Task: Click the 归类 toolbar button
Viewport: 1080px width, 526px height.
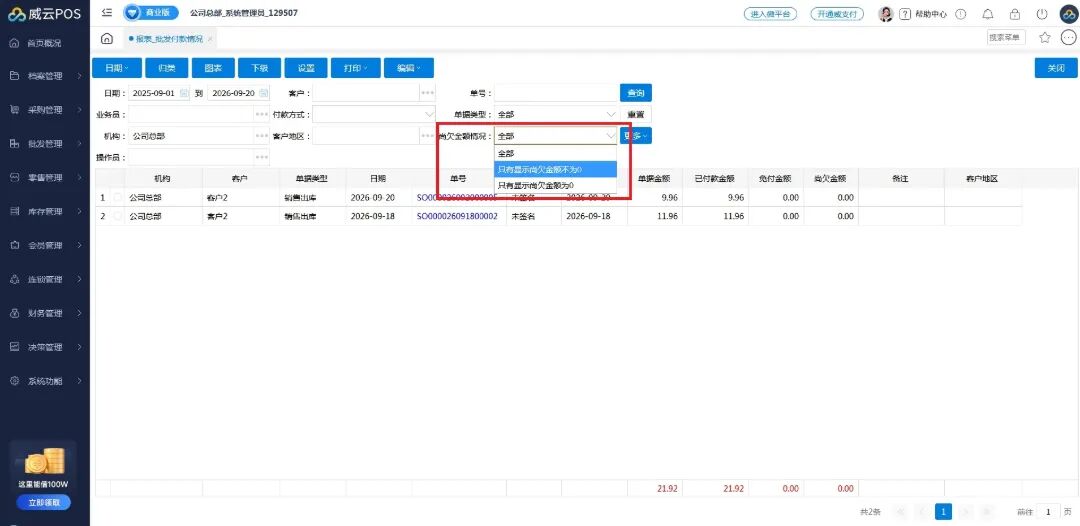Action: pyautogui.click(x=167, y=68)
